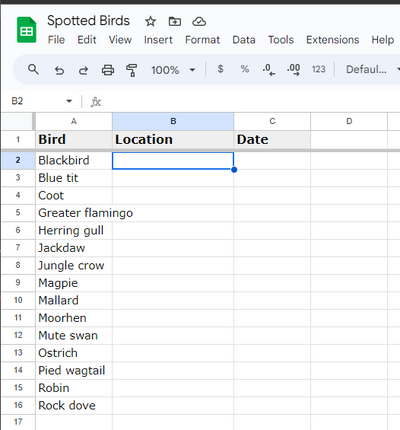The height and width of the screenshot is (430, 400).
Task: Open more number formats 123 button
Action: 318,69
